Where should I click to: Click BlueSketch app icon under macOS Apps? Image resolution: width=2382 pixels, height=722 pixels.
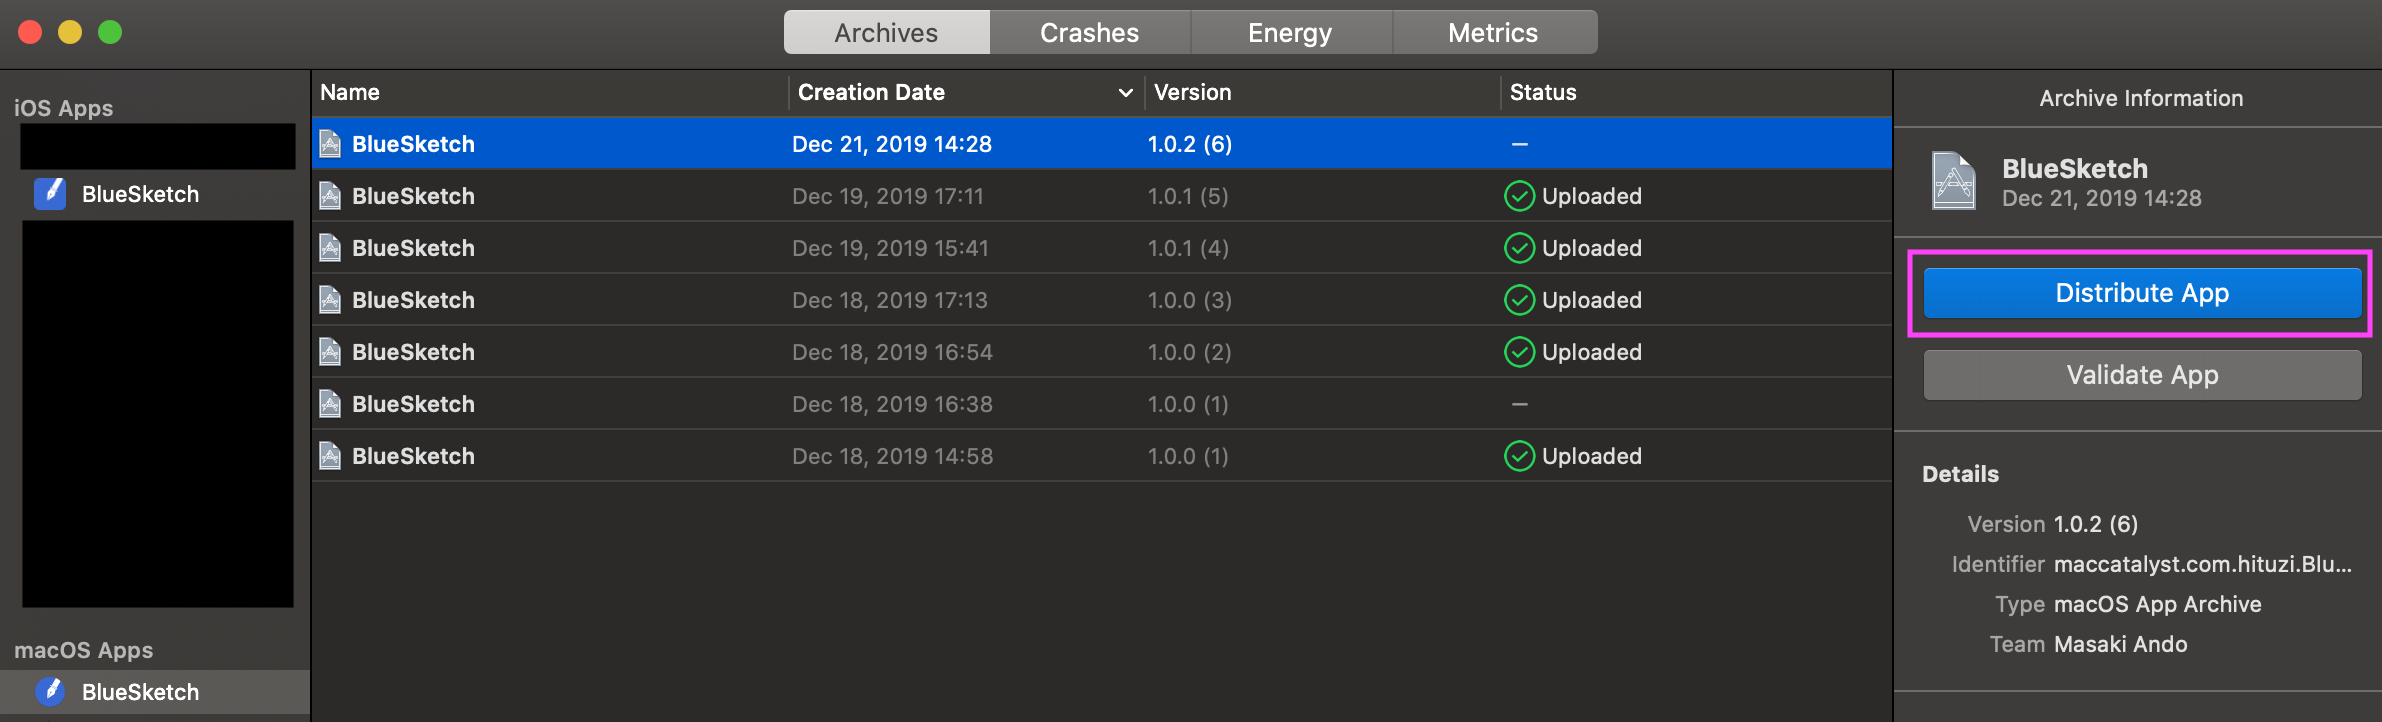click(x=50, y=691)
